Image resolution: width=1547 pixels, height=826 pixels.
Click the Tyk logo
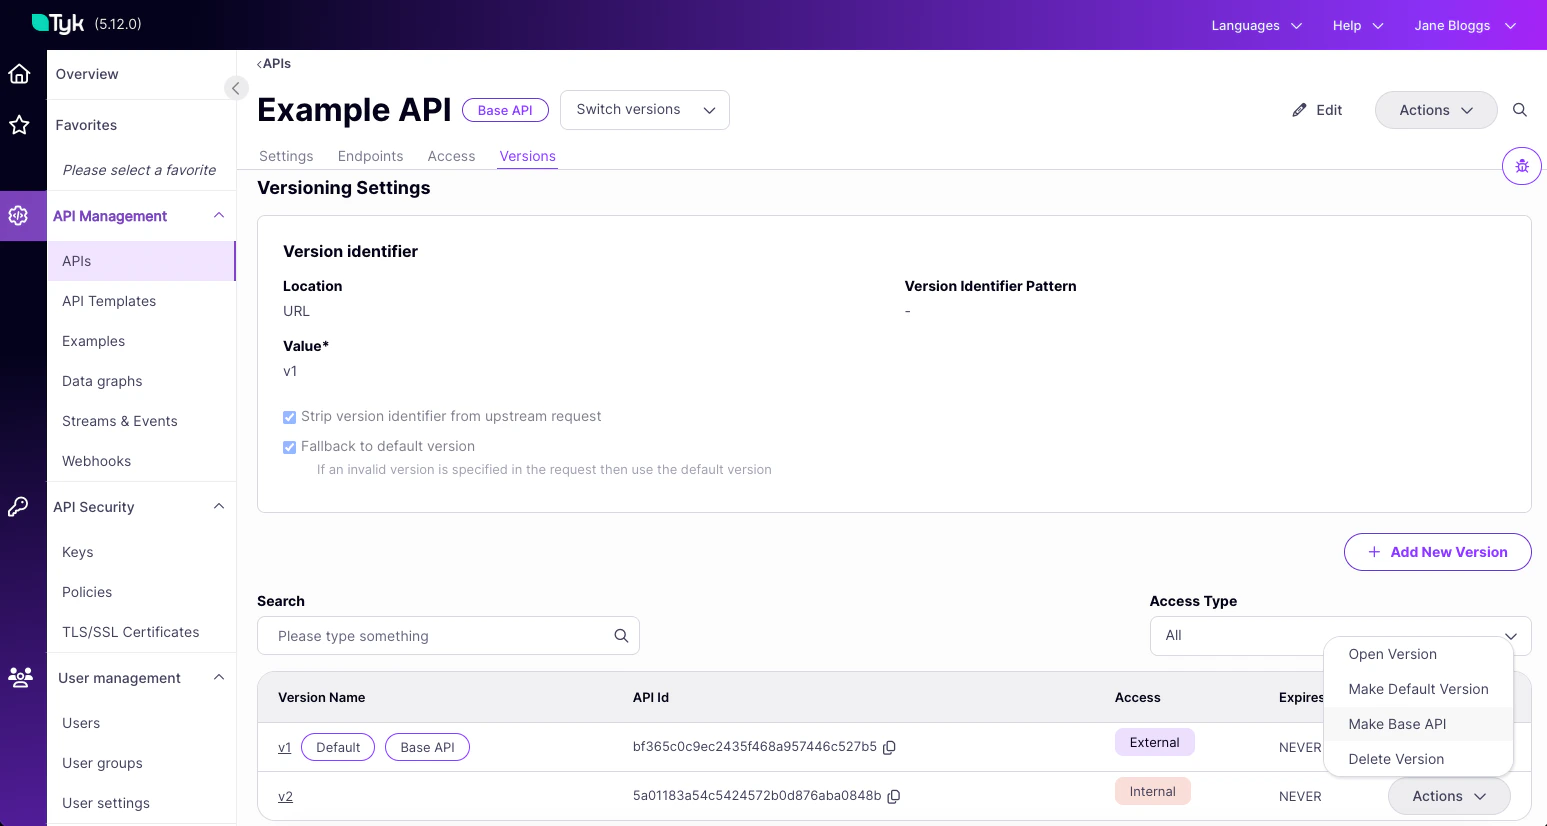point(55,23)
